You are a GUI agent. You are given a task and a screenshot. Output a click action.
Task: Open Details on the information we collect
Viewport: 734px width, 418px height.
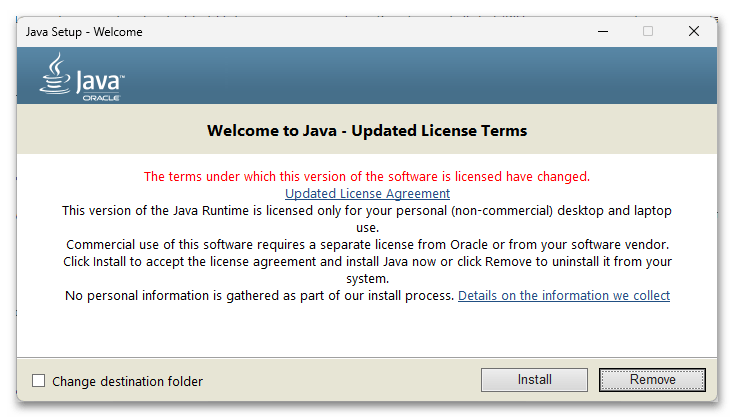pos(564,295)
